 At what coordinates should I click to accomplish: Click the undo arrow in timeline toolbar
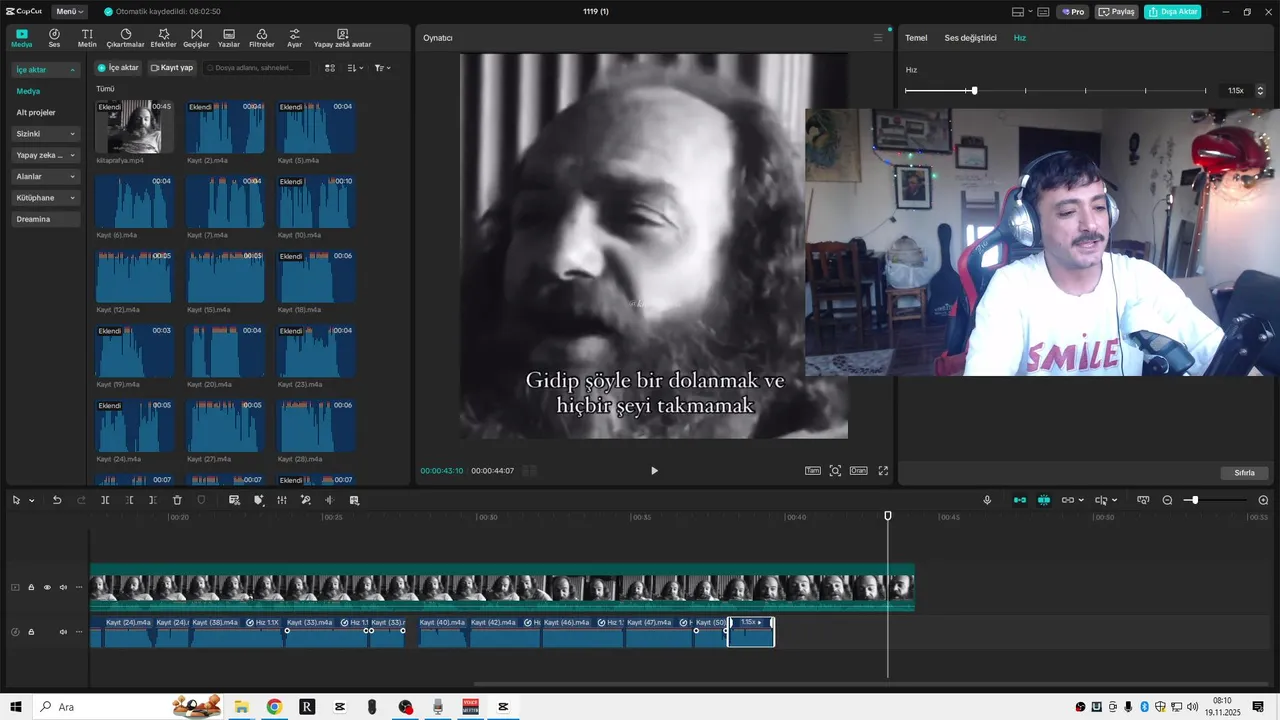coord(57,500)
